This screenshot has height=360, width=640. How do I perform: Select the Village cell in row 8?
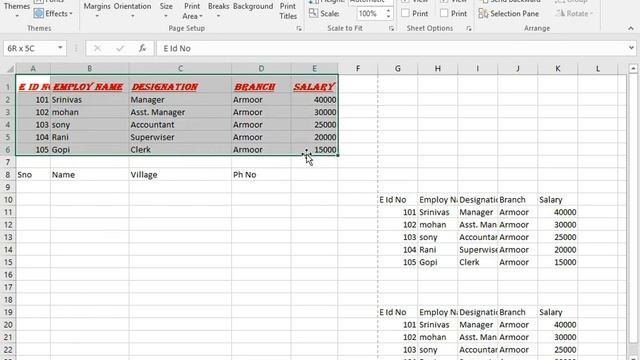click(x=180, y=175)
